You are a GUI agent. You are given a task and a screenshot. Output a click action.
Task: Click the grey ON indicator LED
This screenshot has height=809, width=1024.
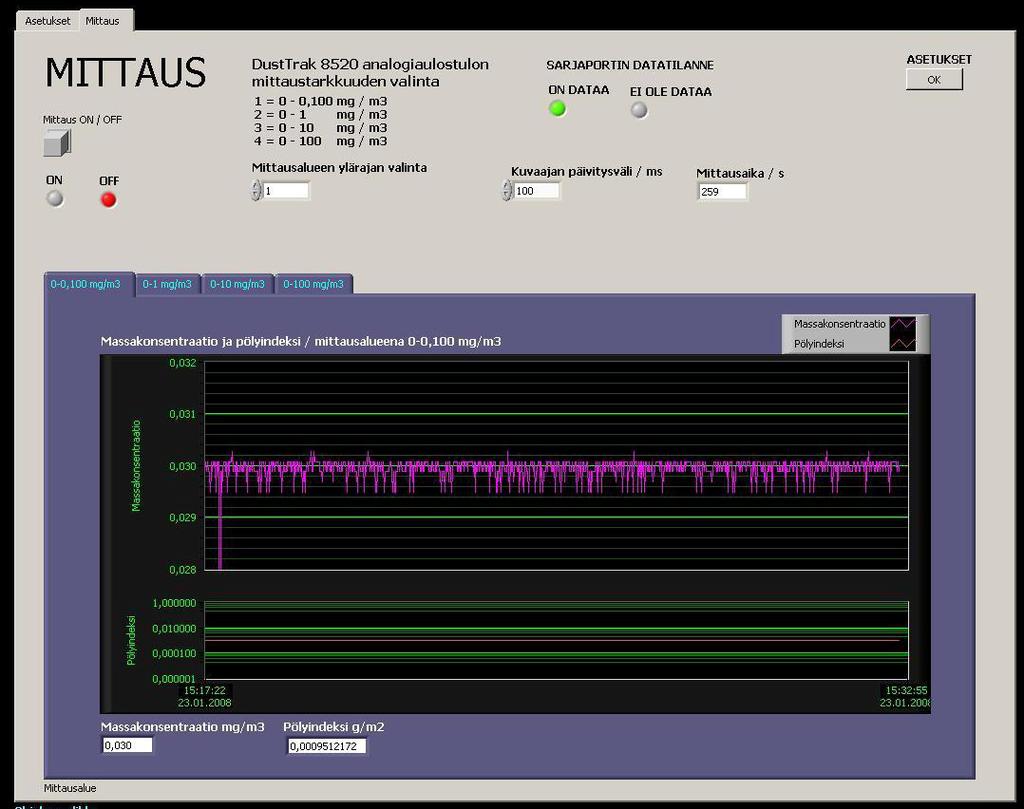55,198
